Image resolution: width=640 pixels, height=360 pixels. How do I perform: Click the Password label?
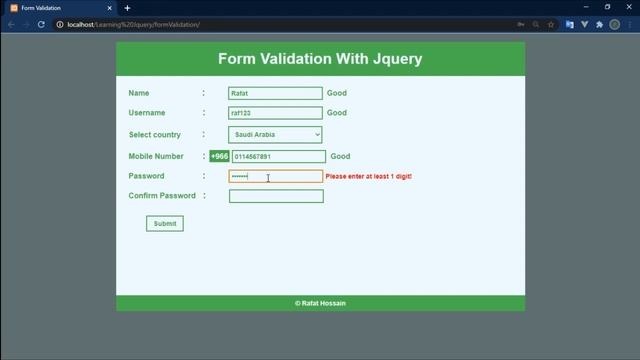coord(146,176)
